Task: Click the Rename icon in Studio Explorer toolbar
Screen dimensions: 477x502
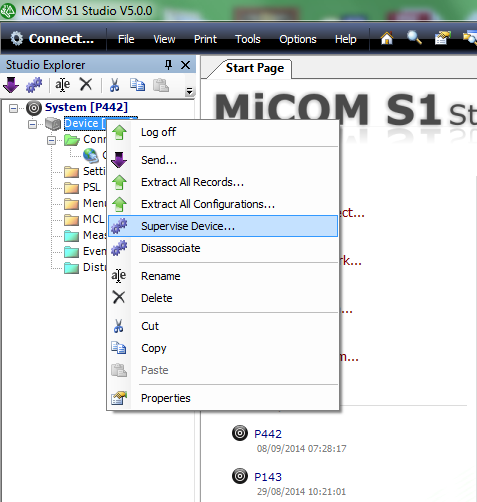Action: (x=62, y=85)
